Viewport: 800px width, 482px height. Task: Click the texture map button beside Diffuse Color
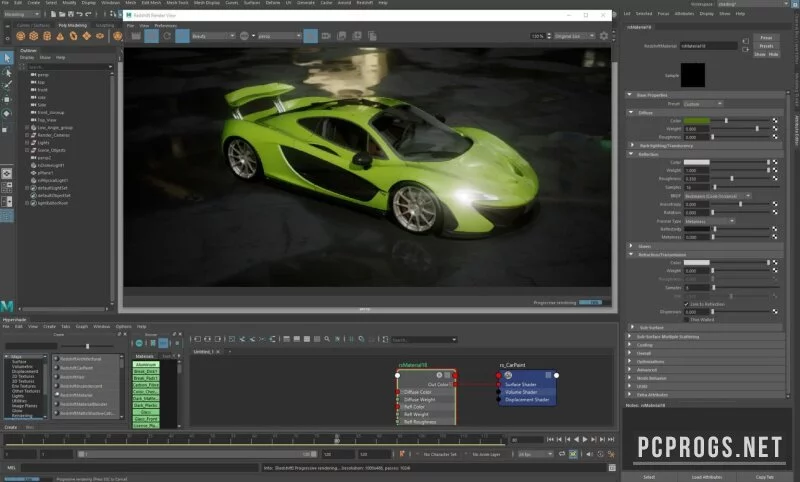[775, 120]
